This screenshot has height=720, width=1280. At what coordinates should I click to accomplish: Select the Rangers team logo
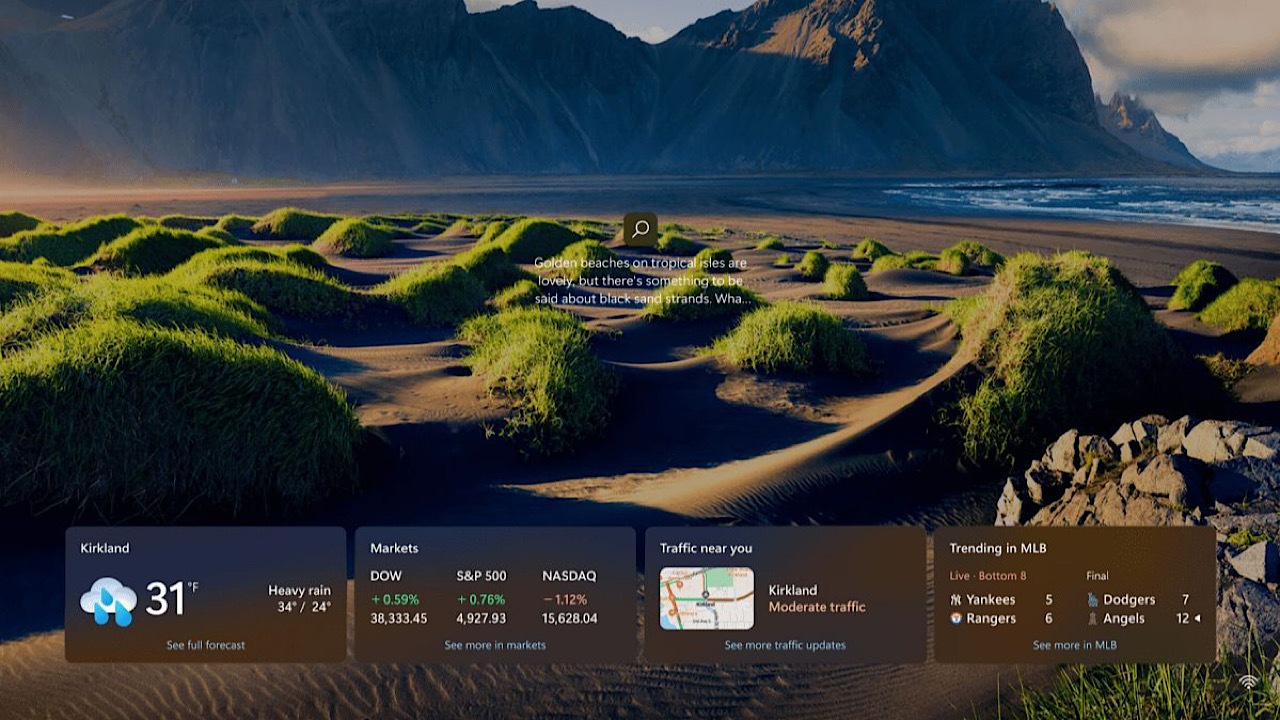956,619
